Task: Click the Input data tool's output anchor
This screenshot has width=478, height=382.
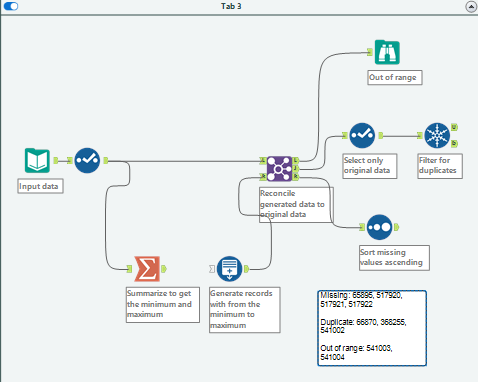Action: 56,161
